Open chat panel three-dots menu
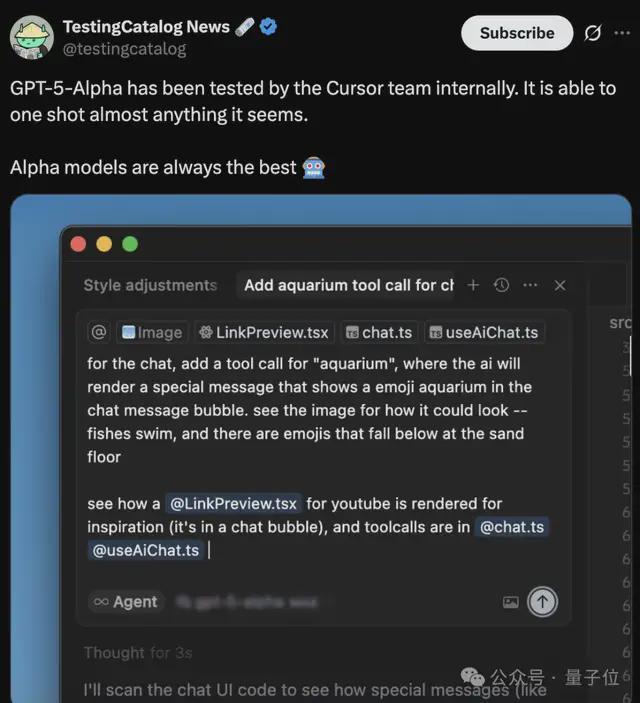 [530, 285]
